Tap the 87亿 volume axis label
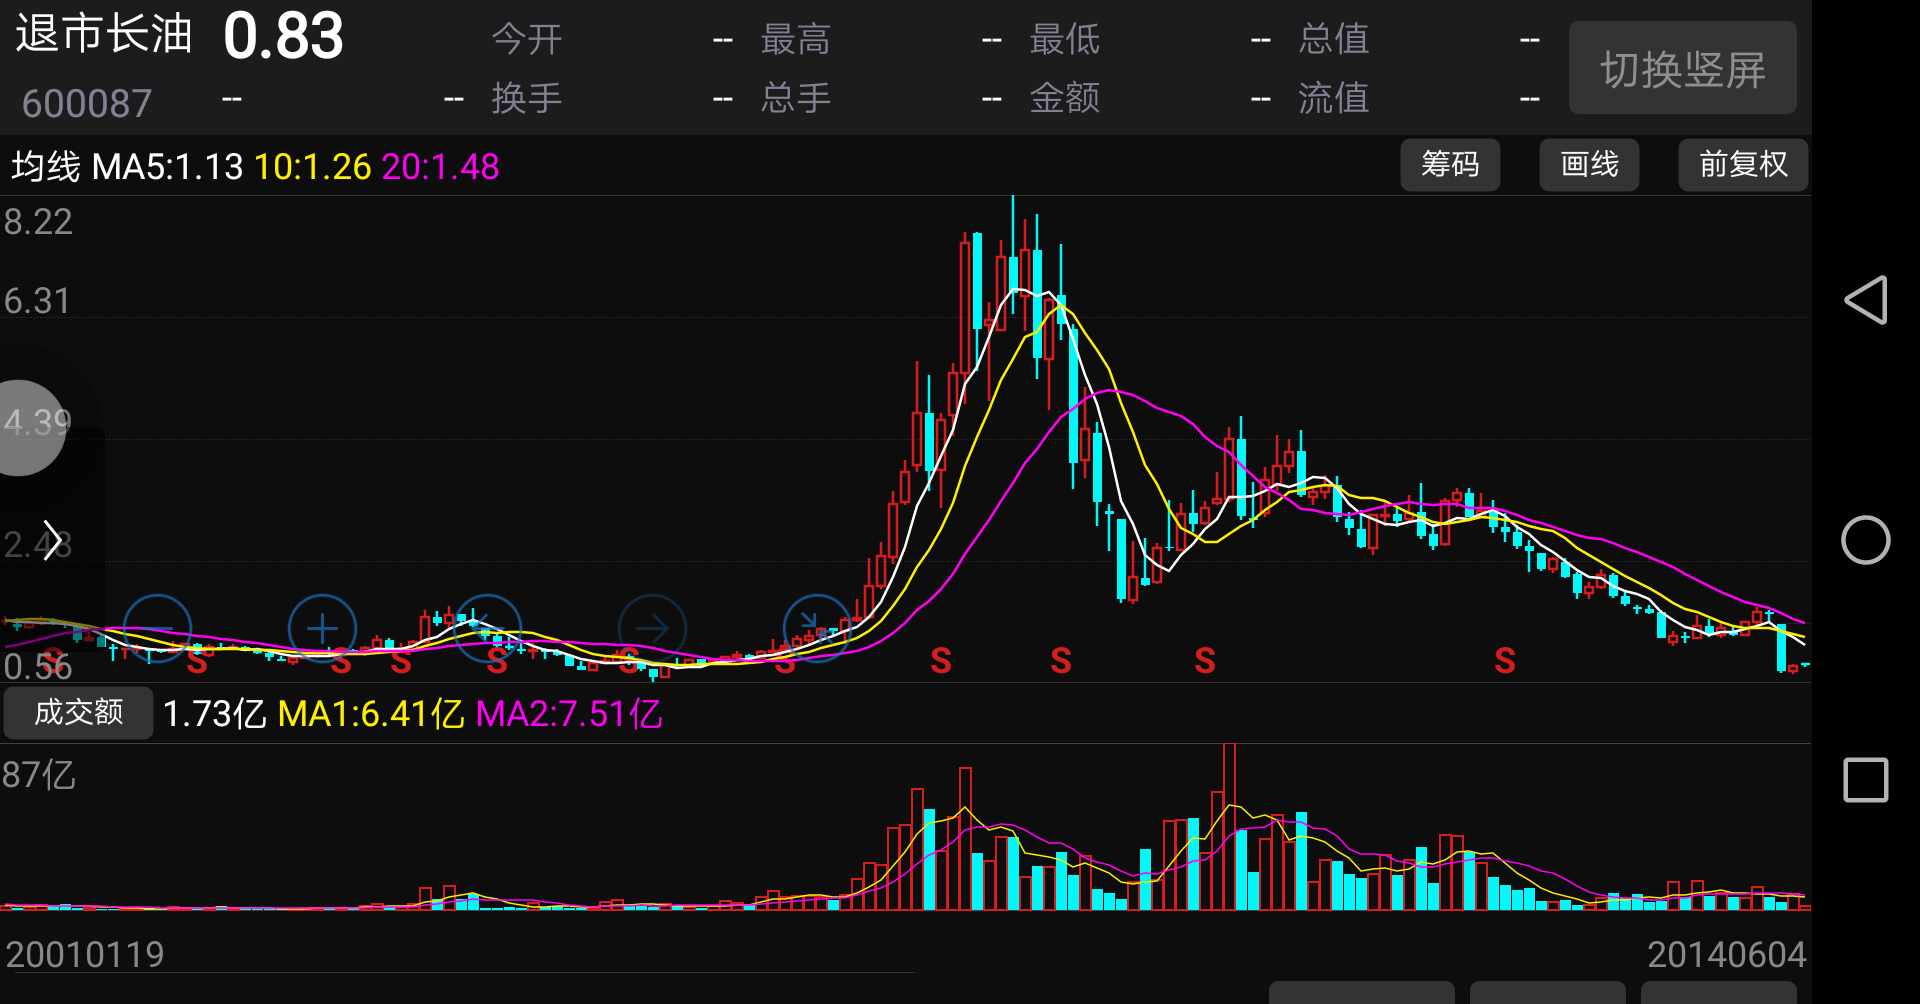Image resolution: width=1920 pixels, height=1004 pixels. click(x=38, y=775)
